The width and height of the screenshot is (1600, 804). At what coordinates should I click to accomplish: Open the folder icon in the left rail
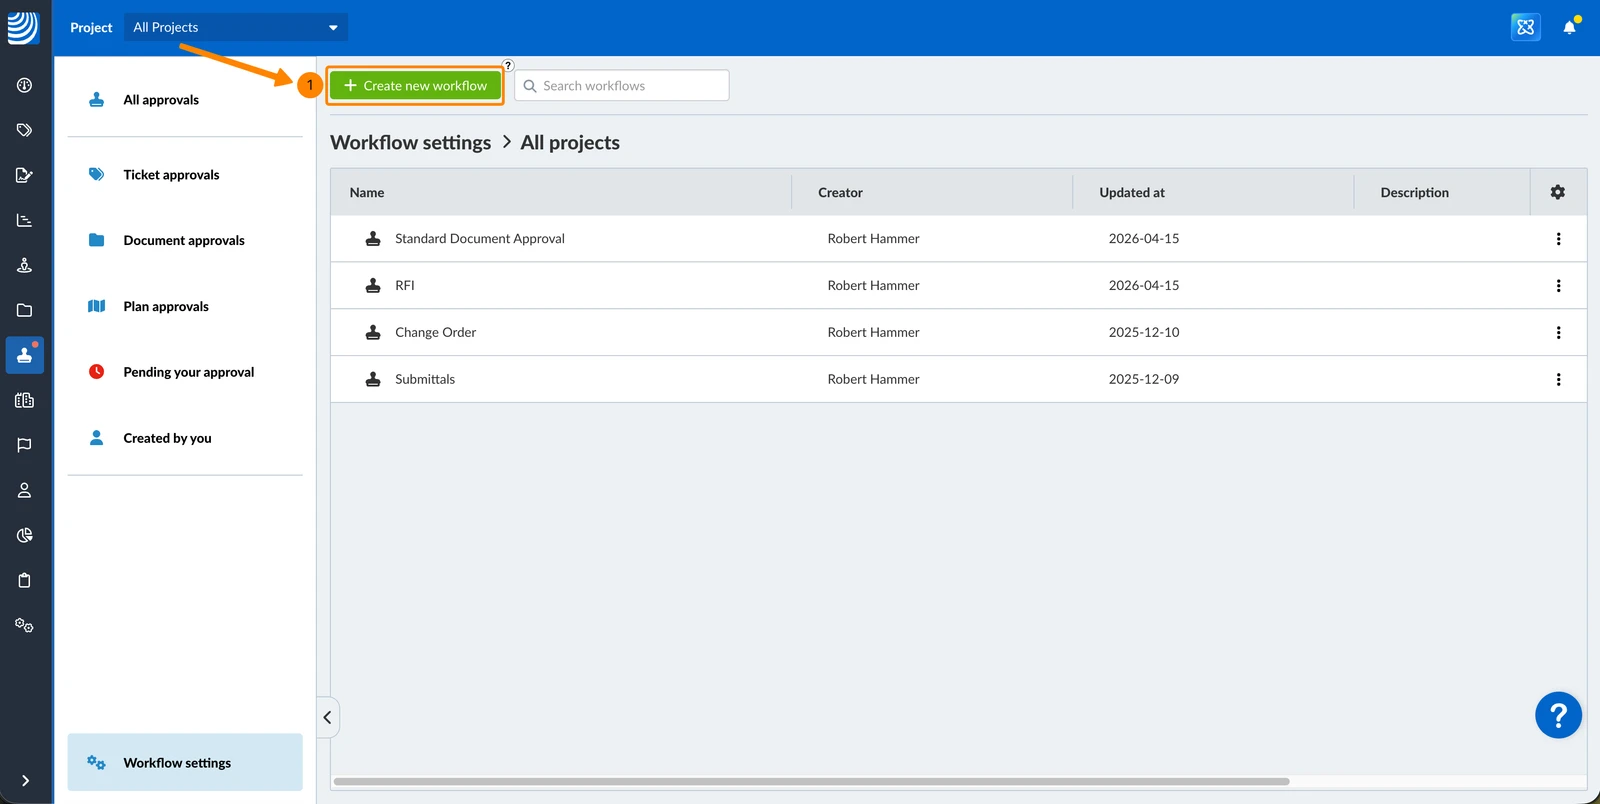click(x=25, y=310)
